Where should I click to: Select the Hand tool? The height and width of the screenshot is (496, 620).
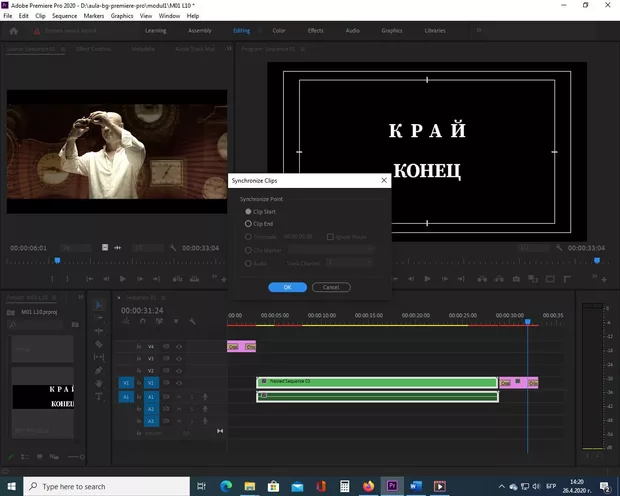click(99, 382)
